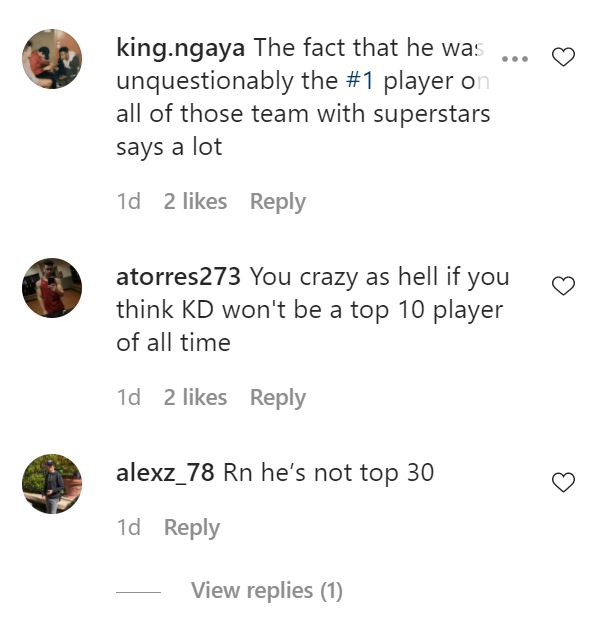Screen dimensions: 592x627
Task: Click 1d timestamp on atorres273's comment
Action: (128, 397)
